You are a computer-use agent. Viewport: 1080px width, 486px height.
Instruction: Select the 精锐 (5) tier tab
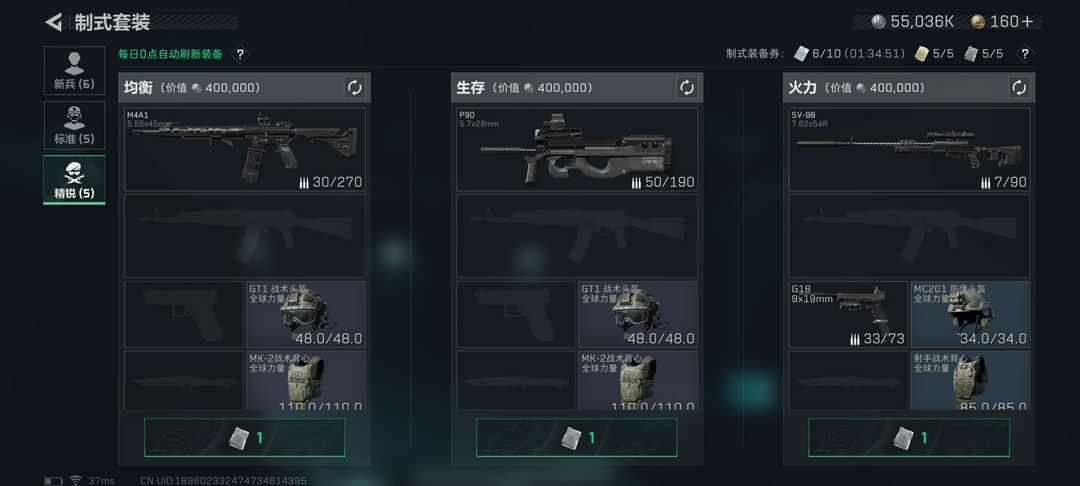coord(74,180)
